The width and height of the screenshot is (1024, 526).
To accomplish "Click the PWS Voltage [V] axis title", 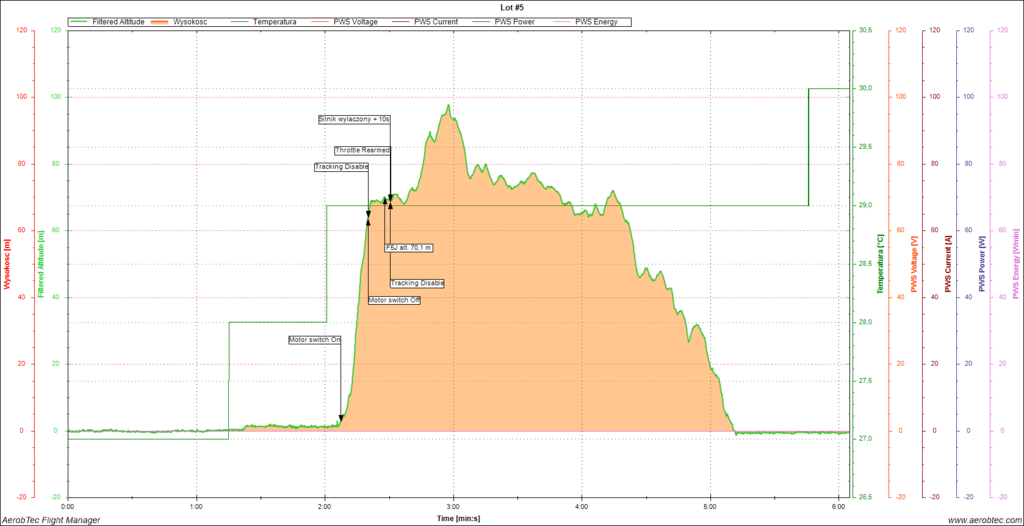I will [913, 263].
